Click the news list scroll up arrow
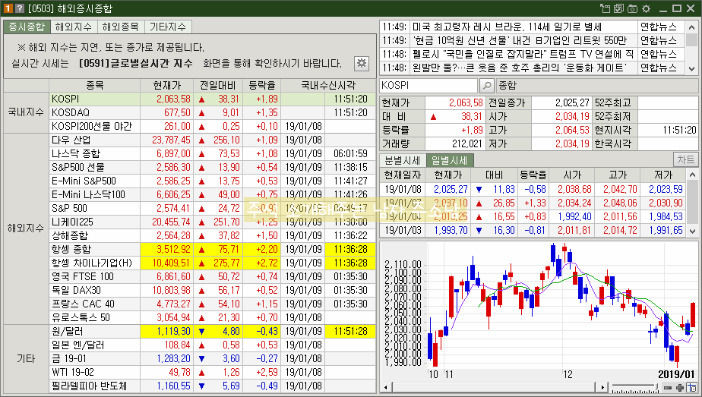 tap(692, 27)
